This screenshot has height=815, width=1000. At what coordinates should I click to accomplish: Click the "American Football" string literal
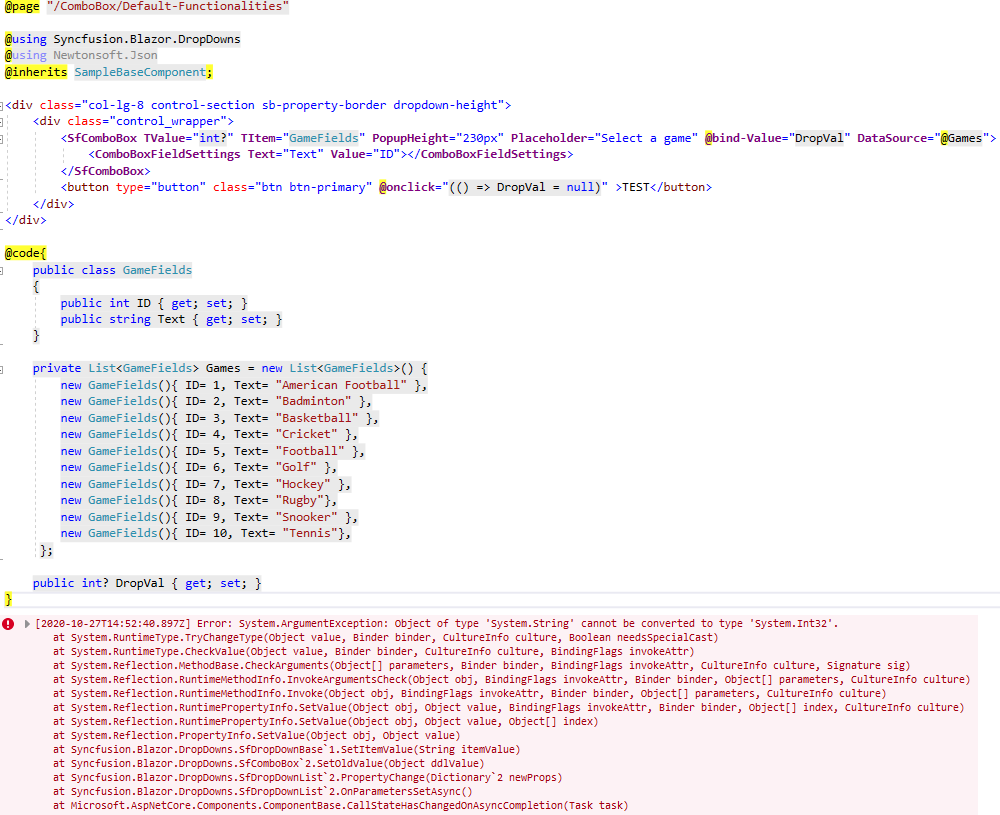point(343,385)
